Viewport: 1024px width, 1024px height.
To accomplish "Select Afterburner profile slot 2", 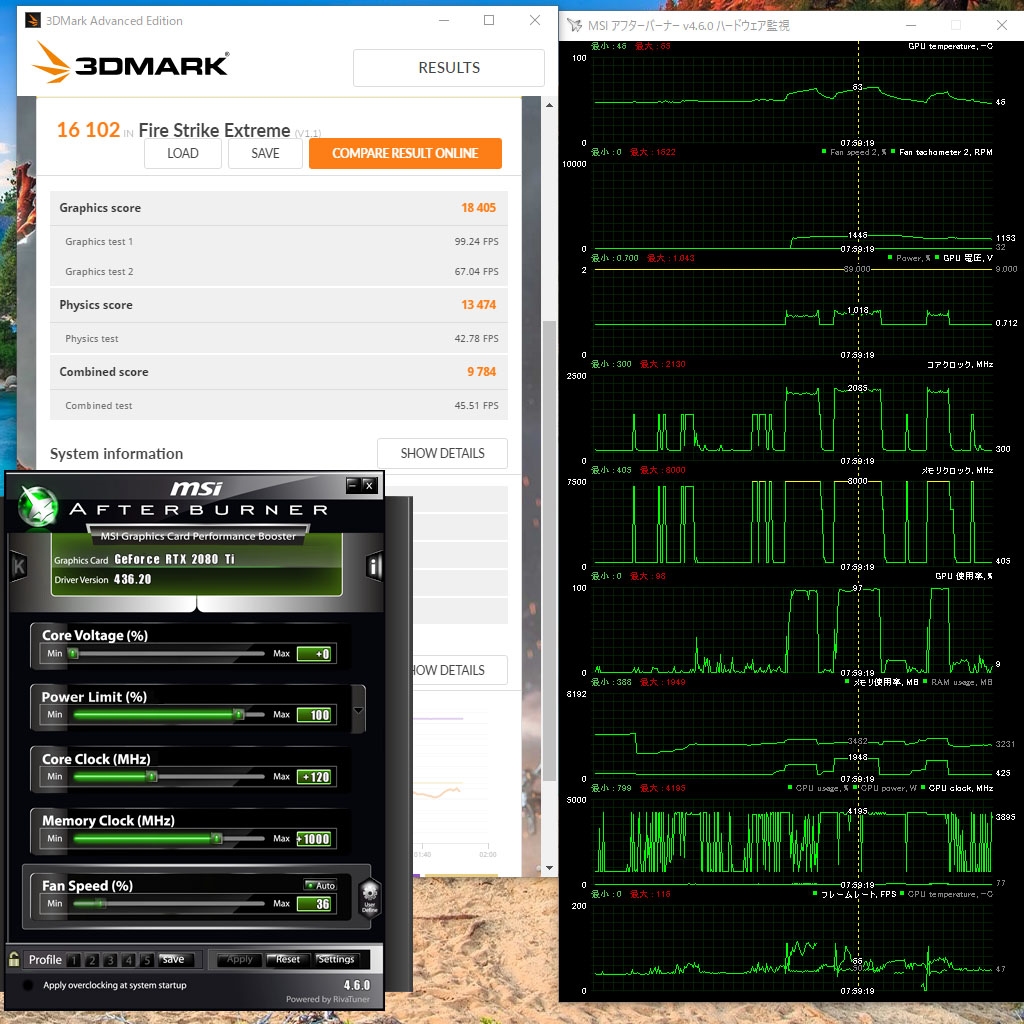I will tap(92, 959).
